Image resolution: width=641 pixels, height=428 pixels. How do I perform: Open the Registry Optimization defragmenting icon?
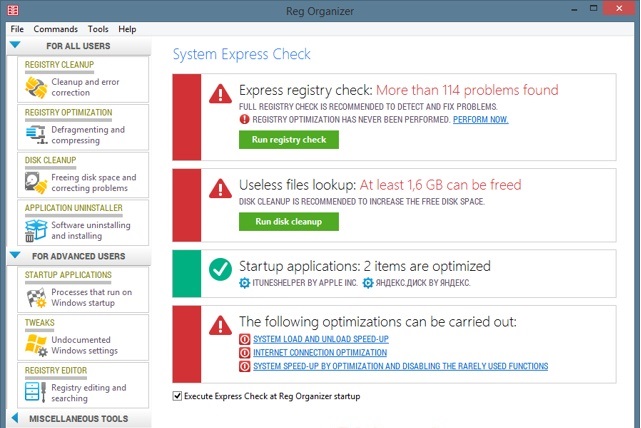tap(36, 134)
